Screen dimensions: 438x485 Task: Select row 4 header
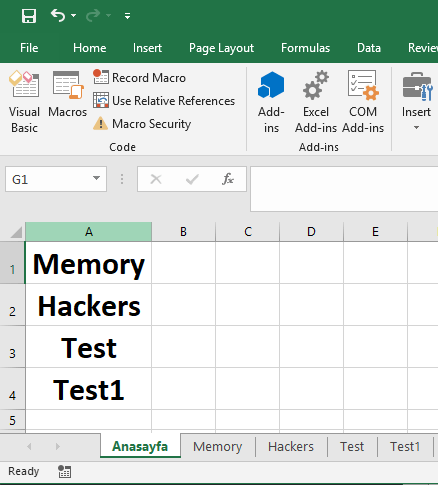point(12,389)
